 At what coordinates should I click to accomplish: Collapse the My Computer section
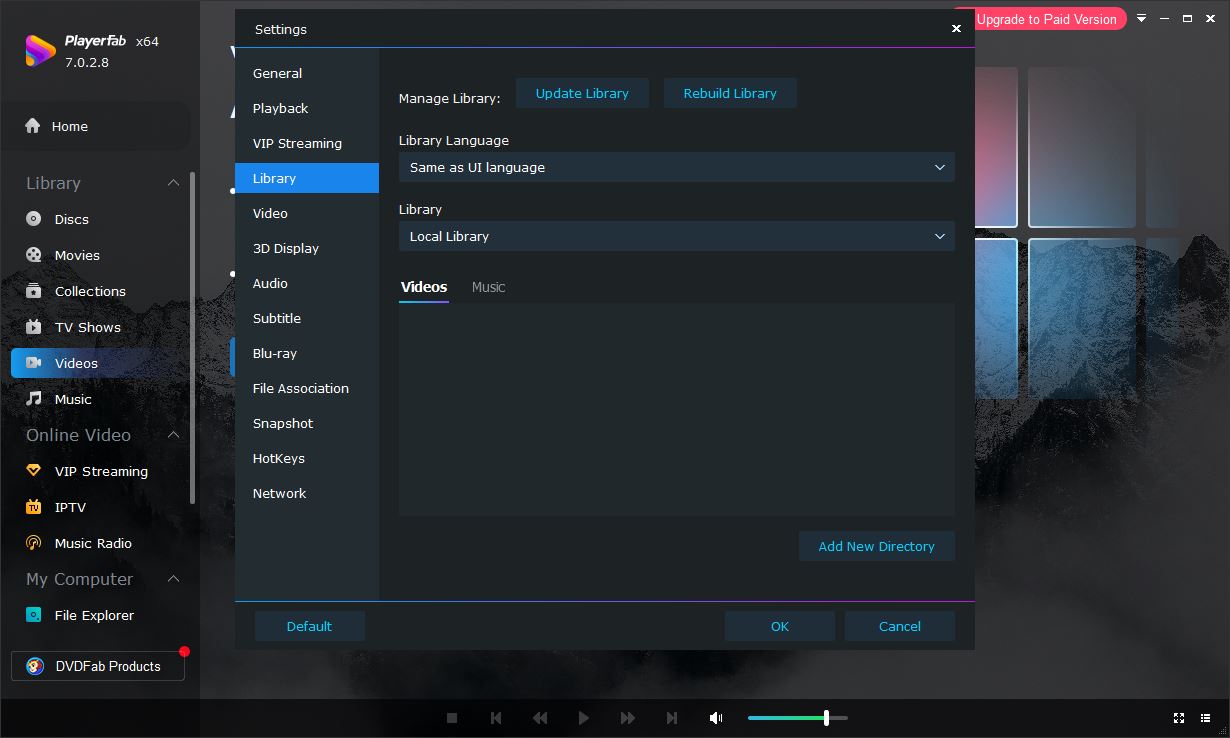click(x=173, y=579)
